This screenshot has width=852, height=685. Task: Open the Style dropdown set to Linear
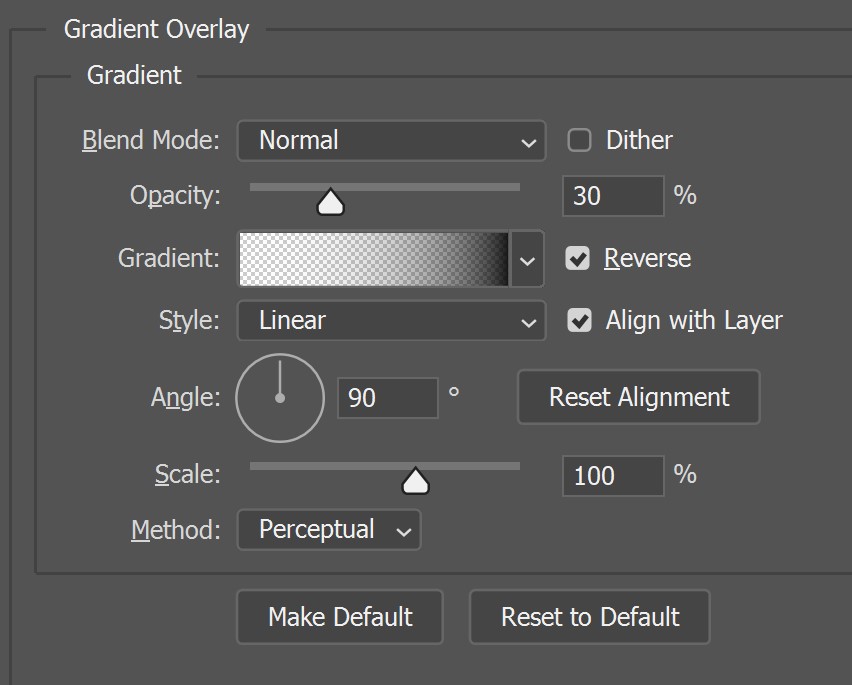coord(391,320)
